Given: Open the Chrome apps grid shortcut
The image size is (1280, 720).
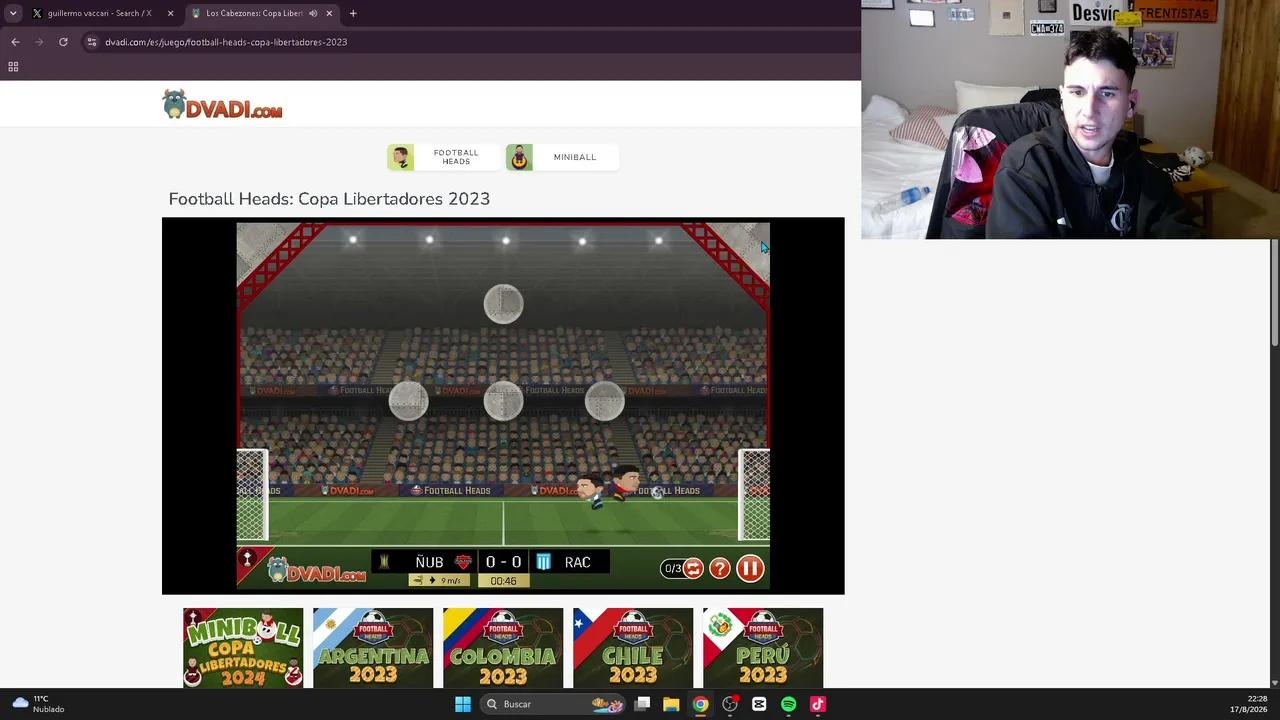Looking at the screenshot, I should 13,67.
